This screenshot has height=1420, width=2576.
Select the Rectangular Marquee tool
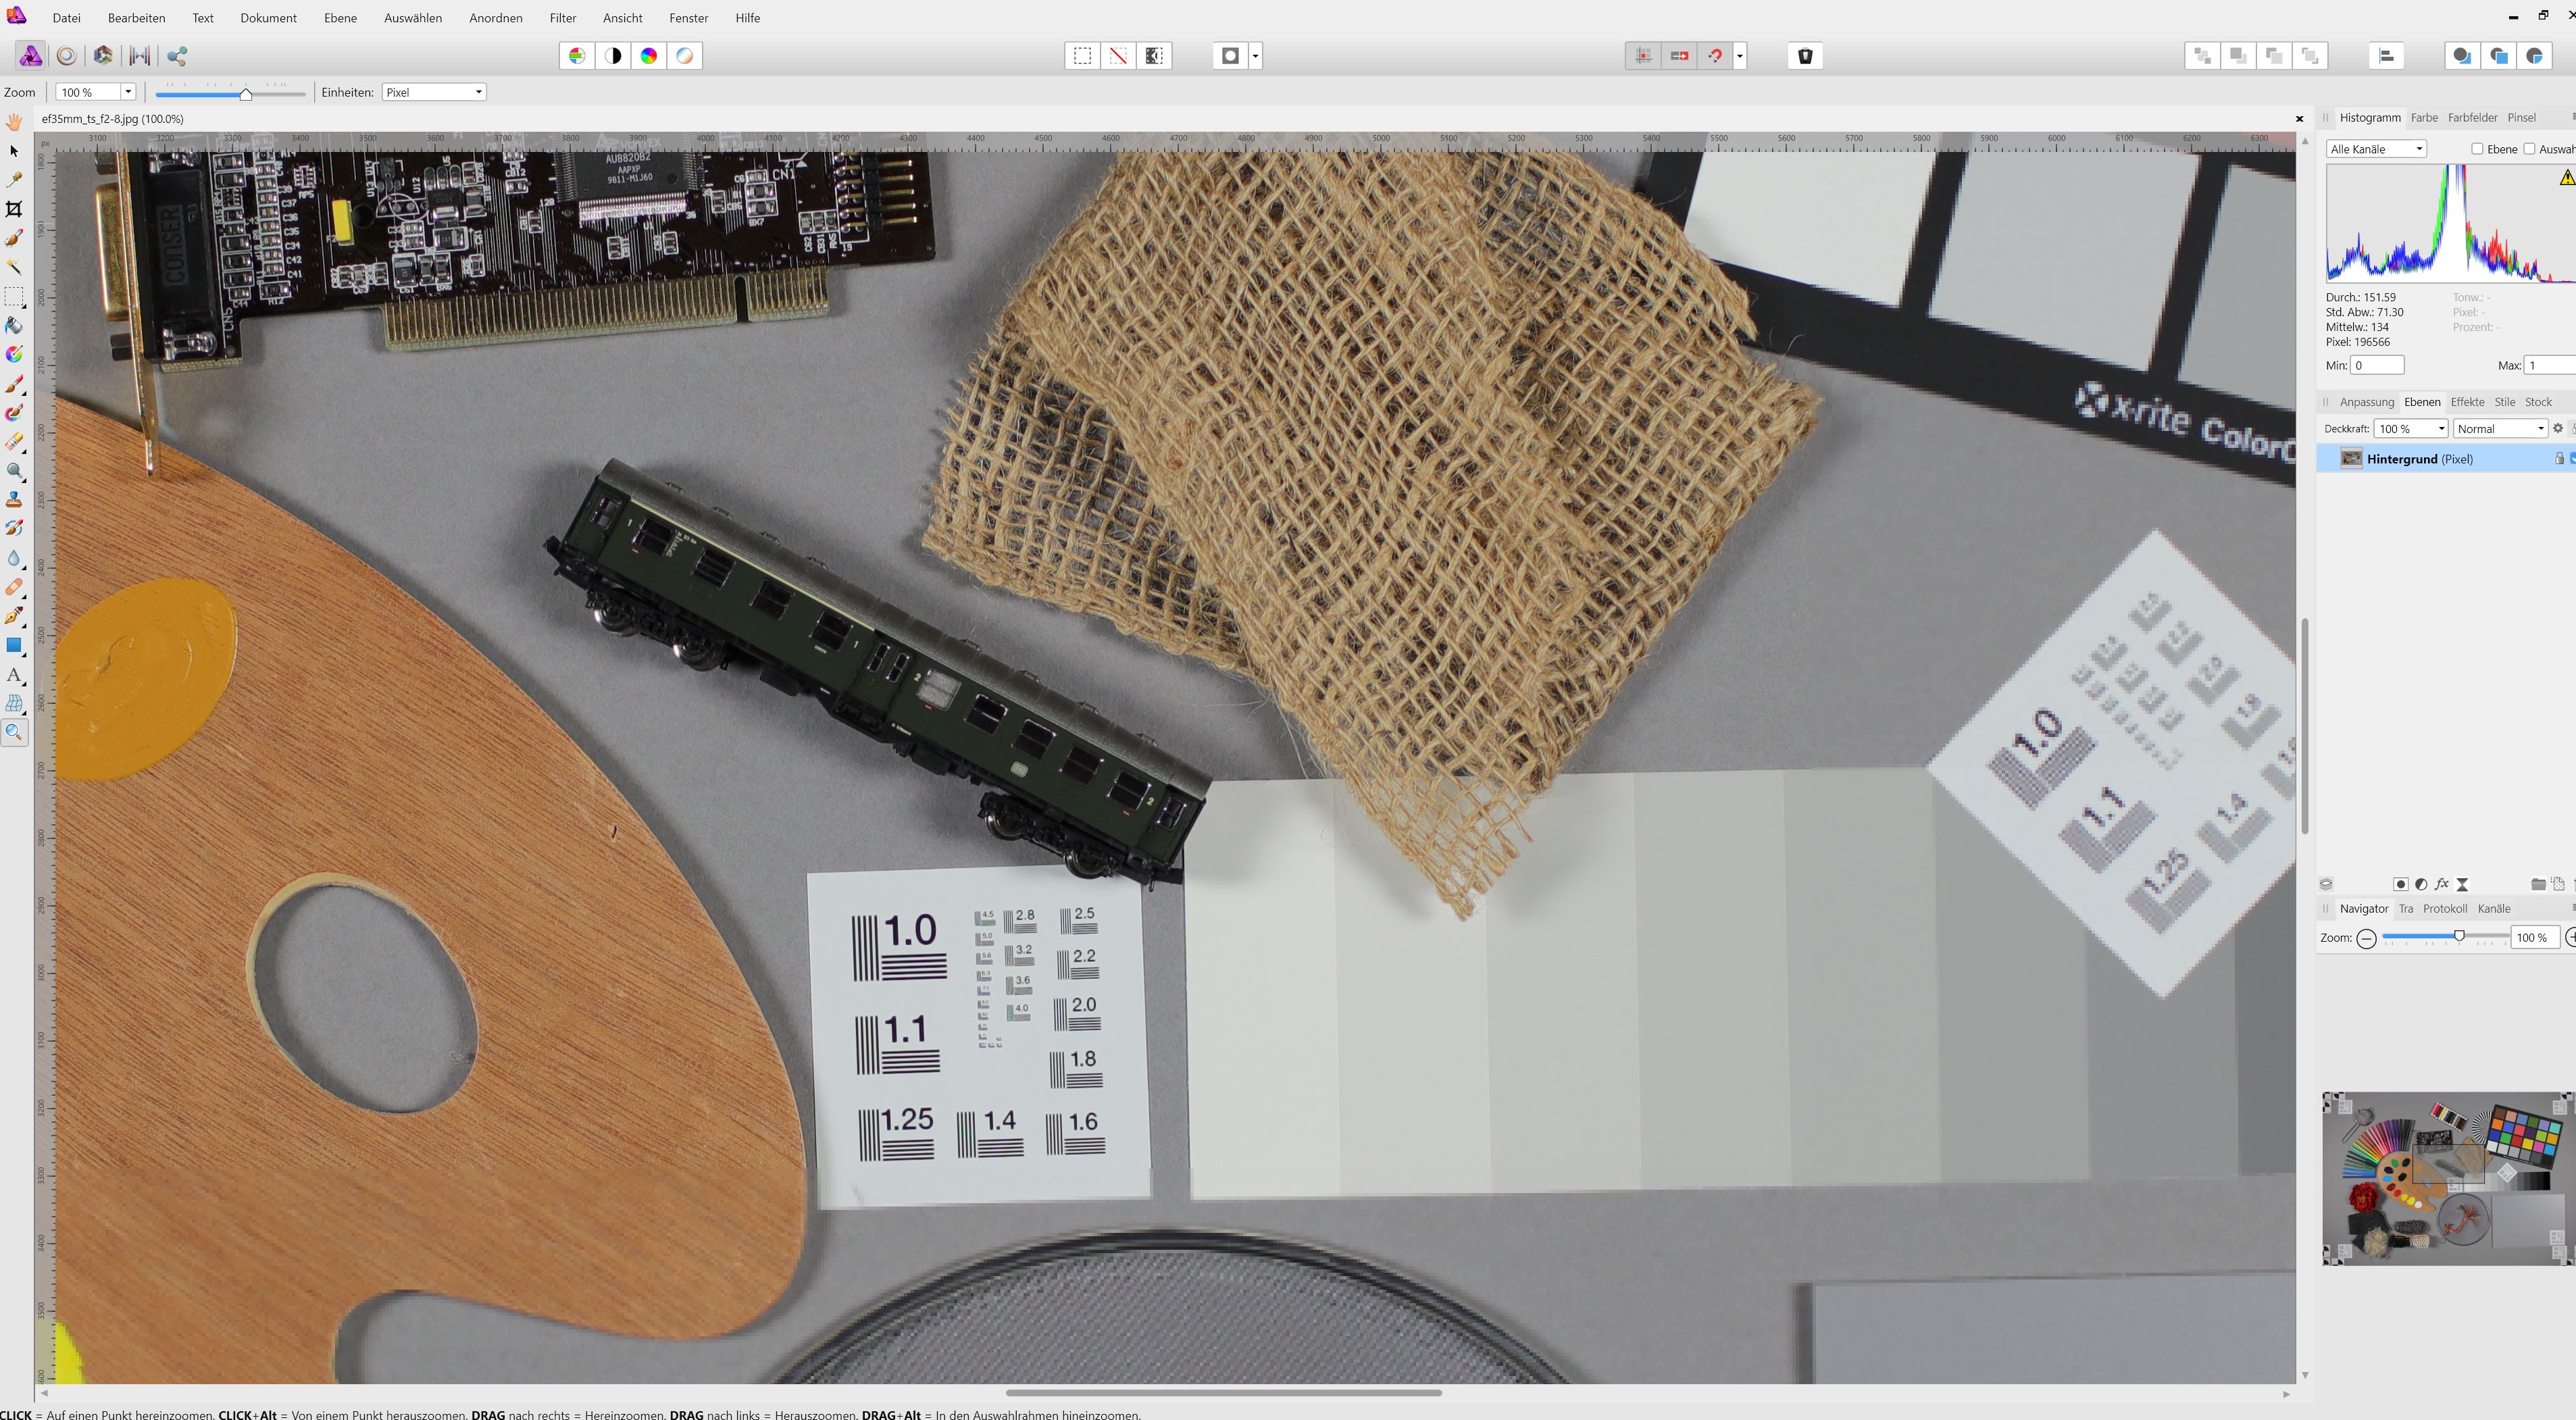pos(14,296)
